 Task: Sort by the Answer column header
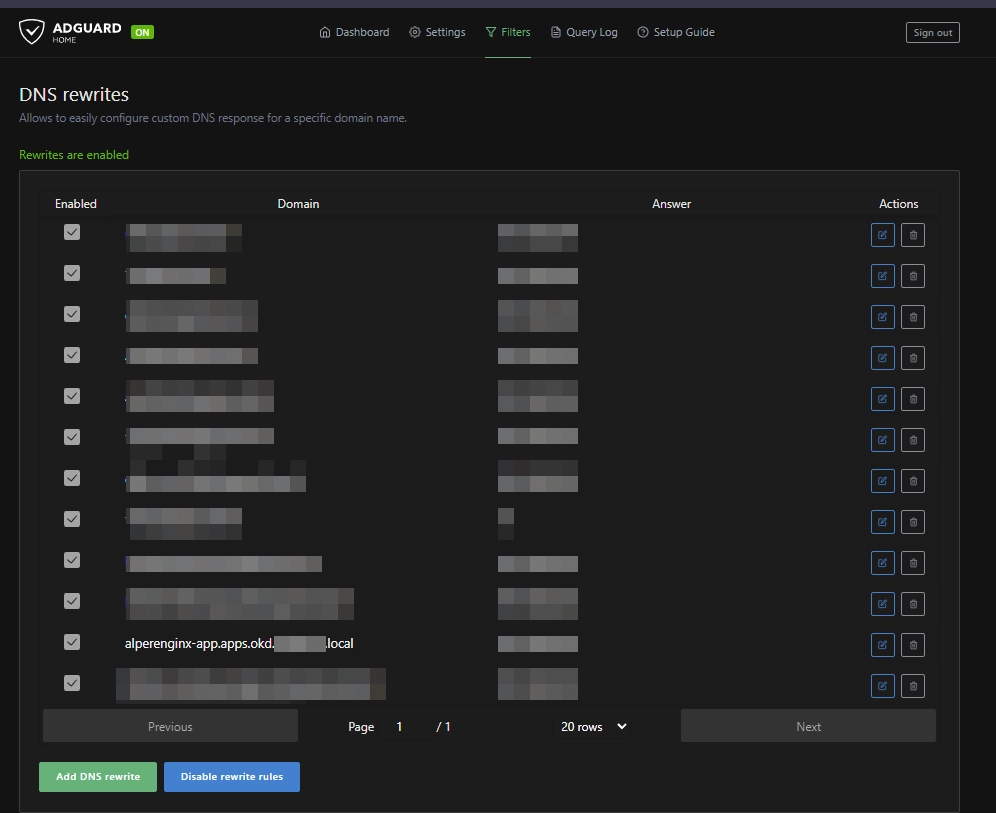671,204
